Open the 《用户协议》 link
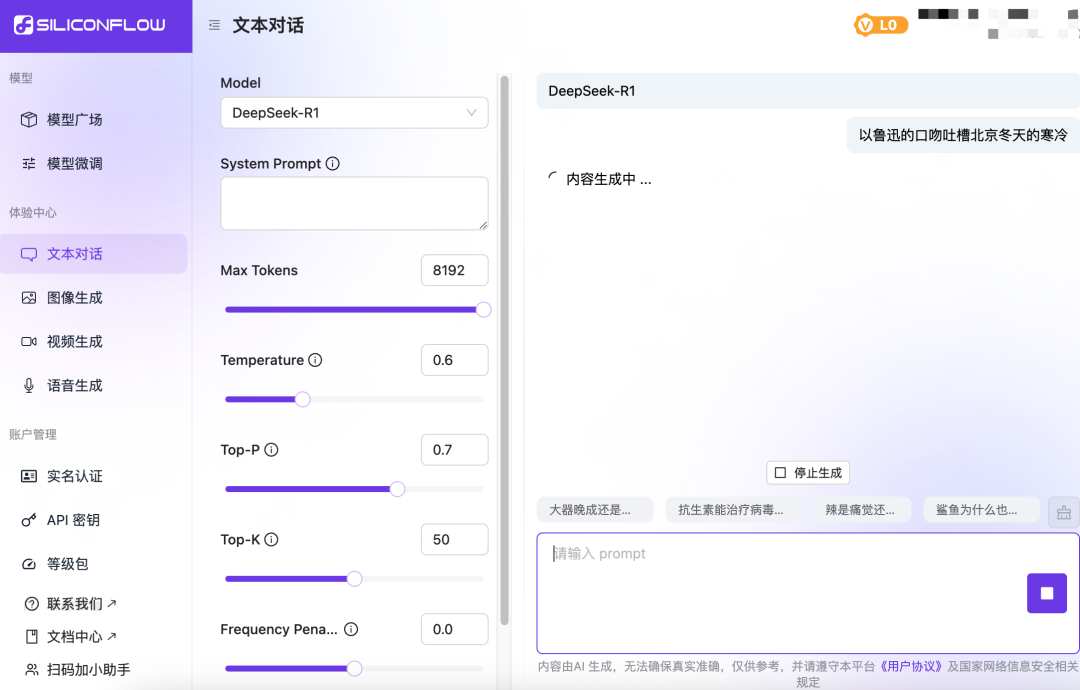This screenshot has height=690, width=1080. coord(911,667)
